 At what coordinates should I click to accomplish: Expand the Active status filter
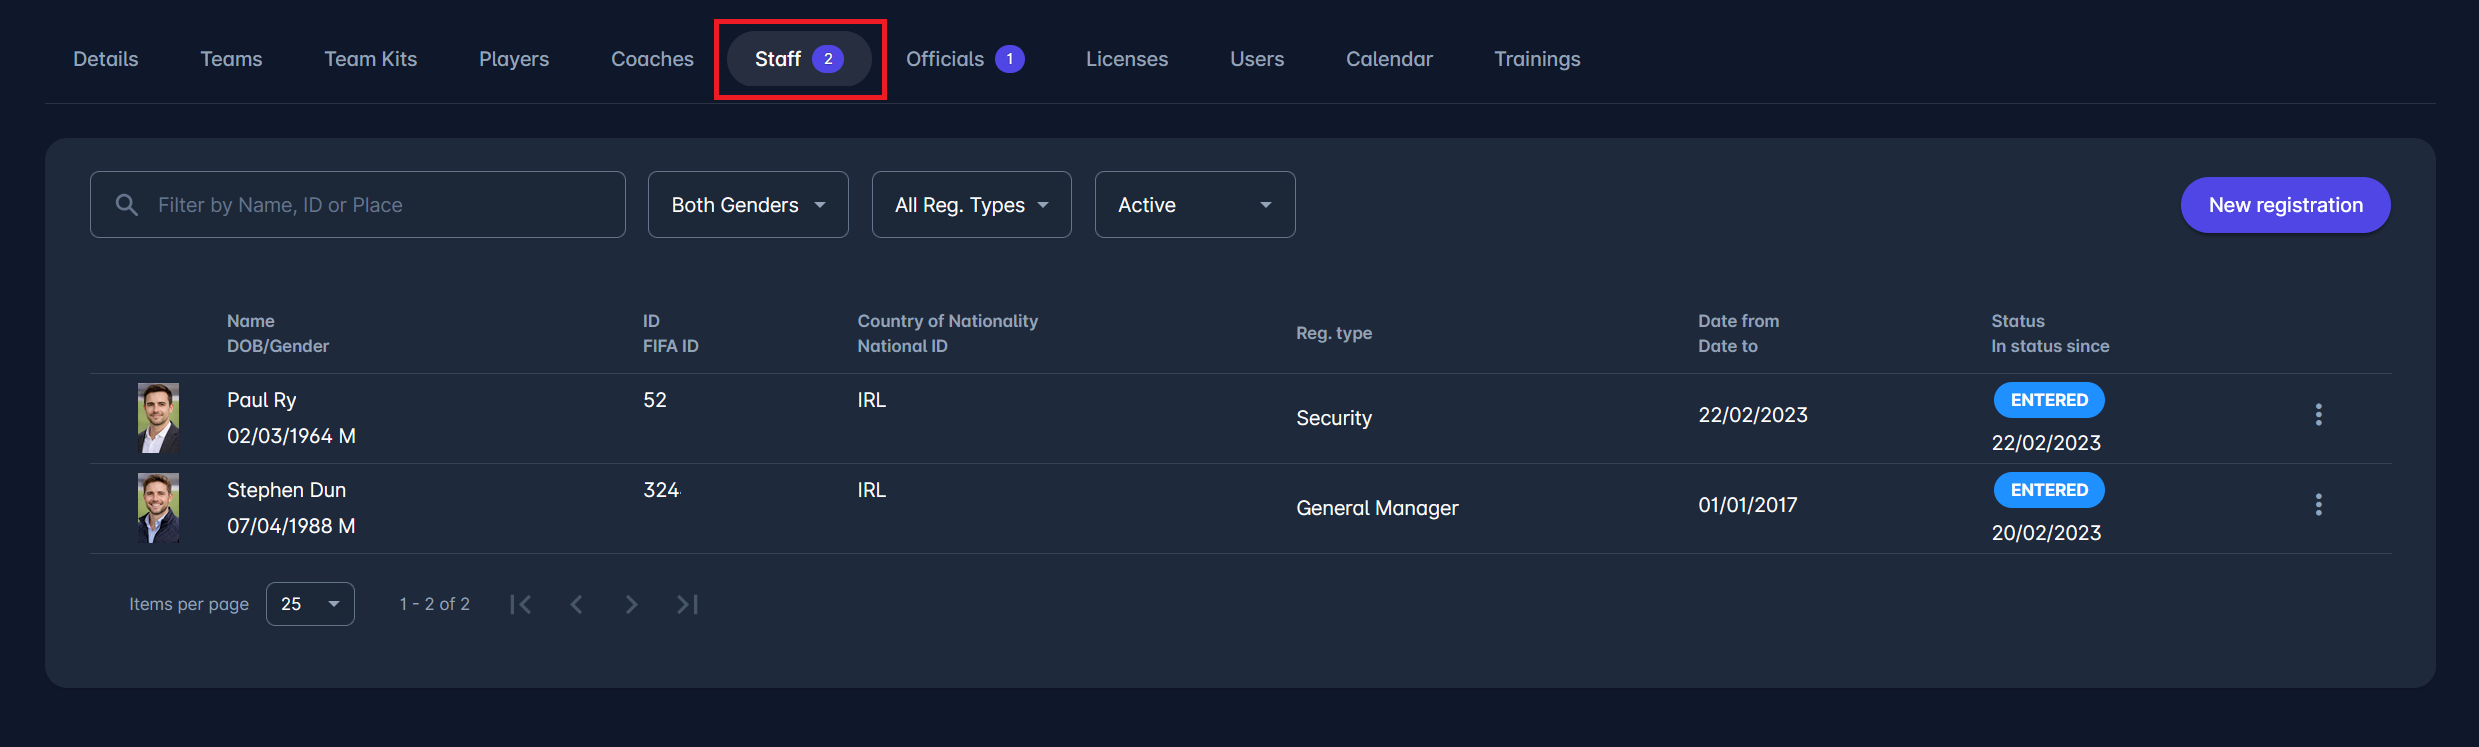point(1194,205)
